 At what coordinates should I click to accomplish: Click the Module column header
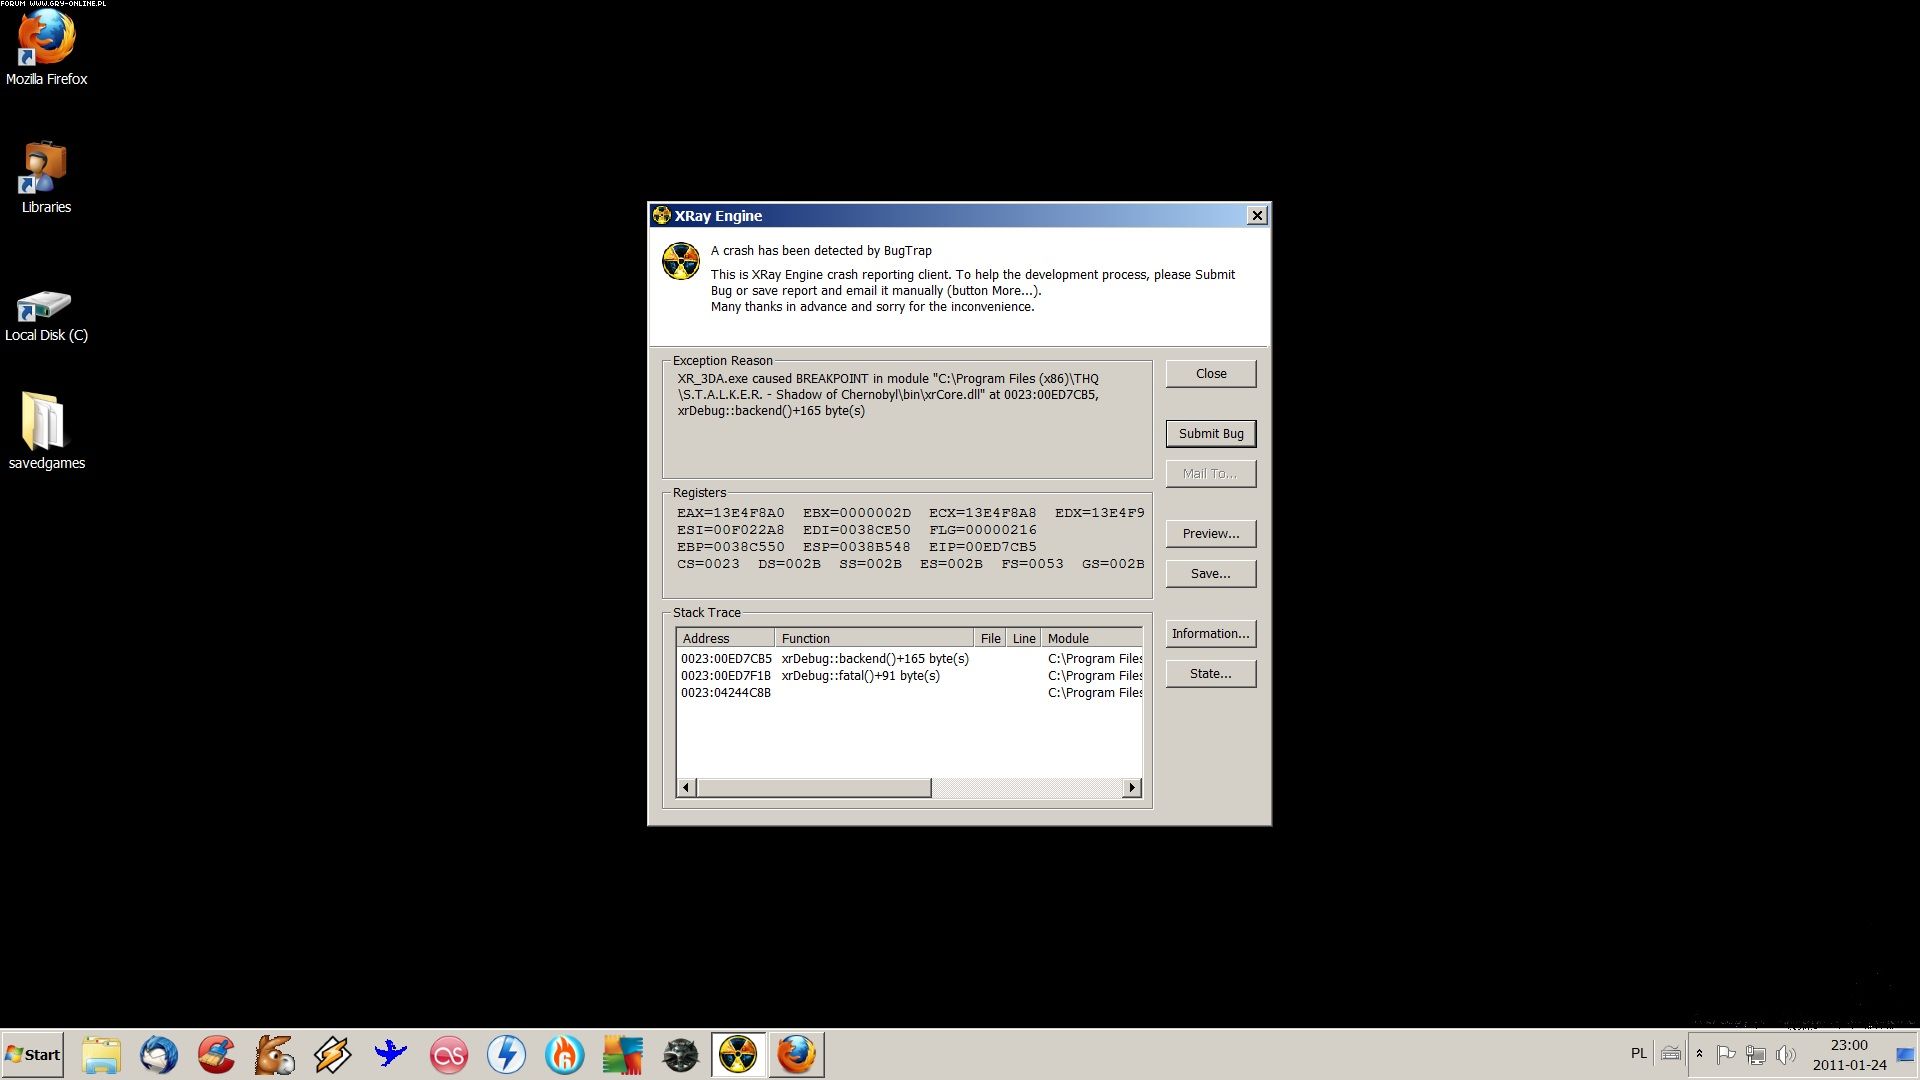1092,638
